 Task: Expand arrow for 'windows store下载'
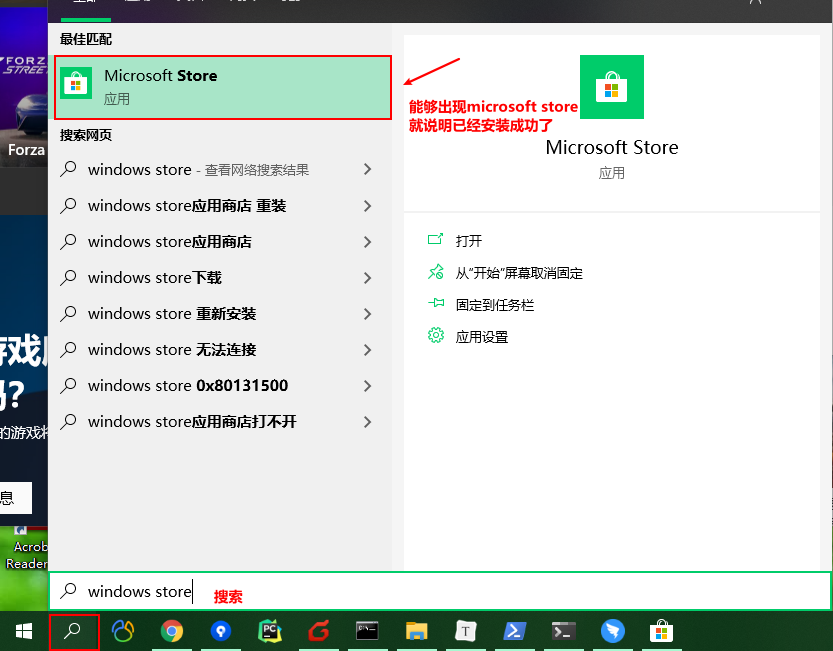[367, 278]
